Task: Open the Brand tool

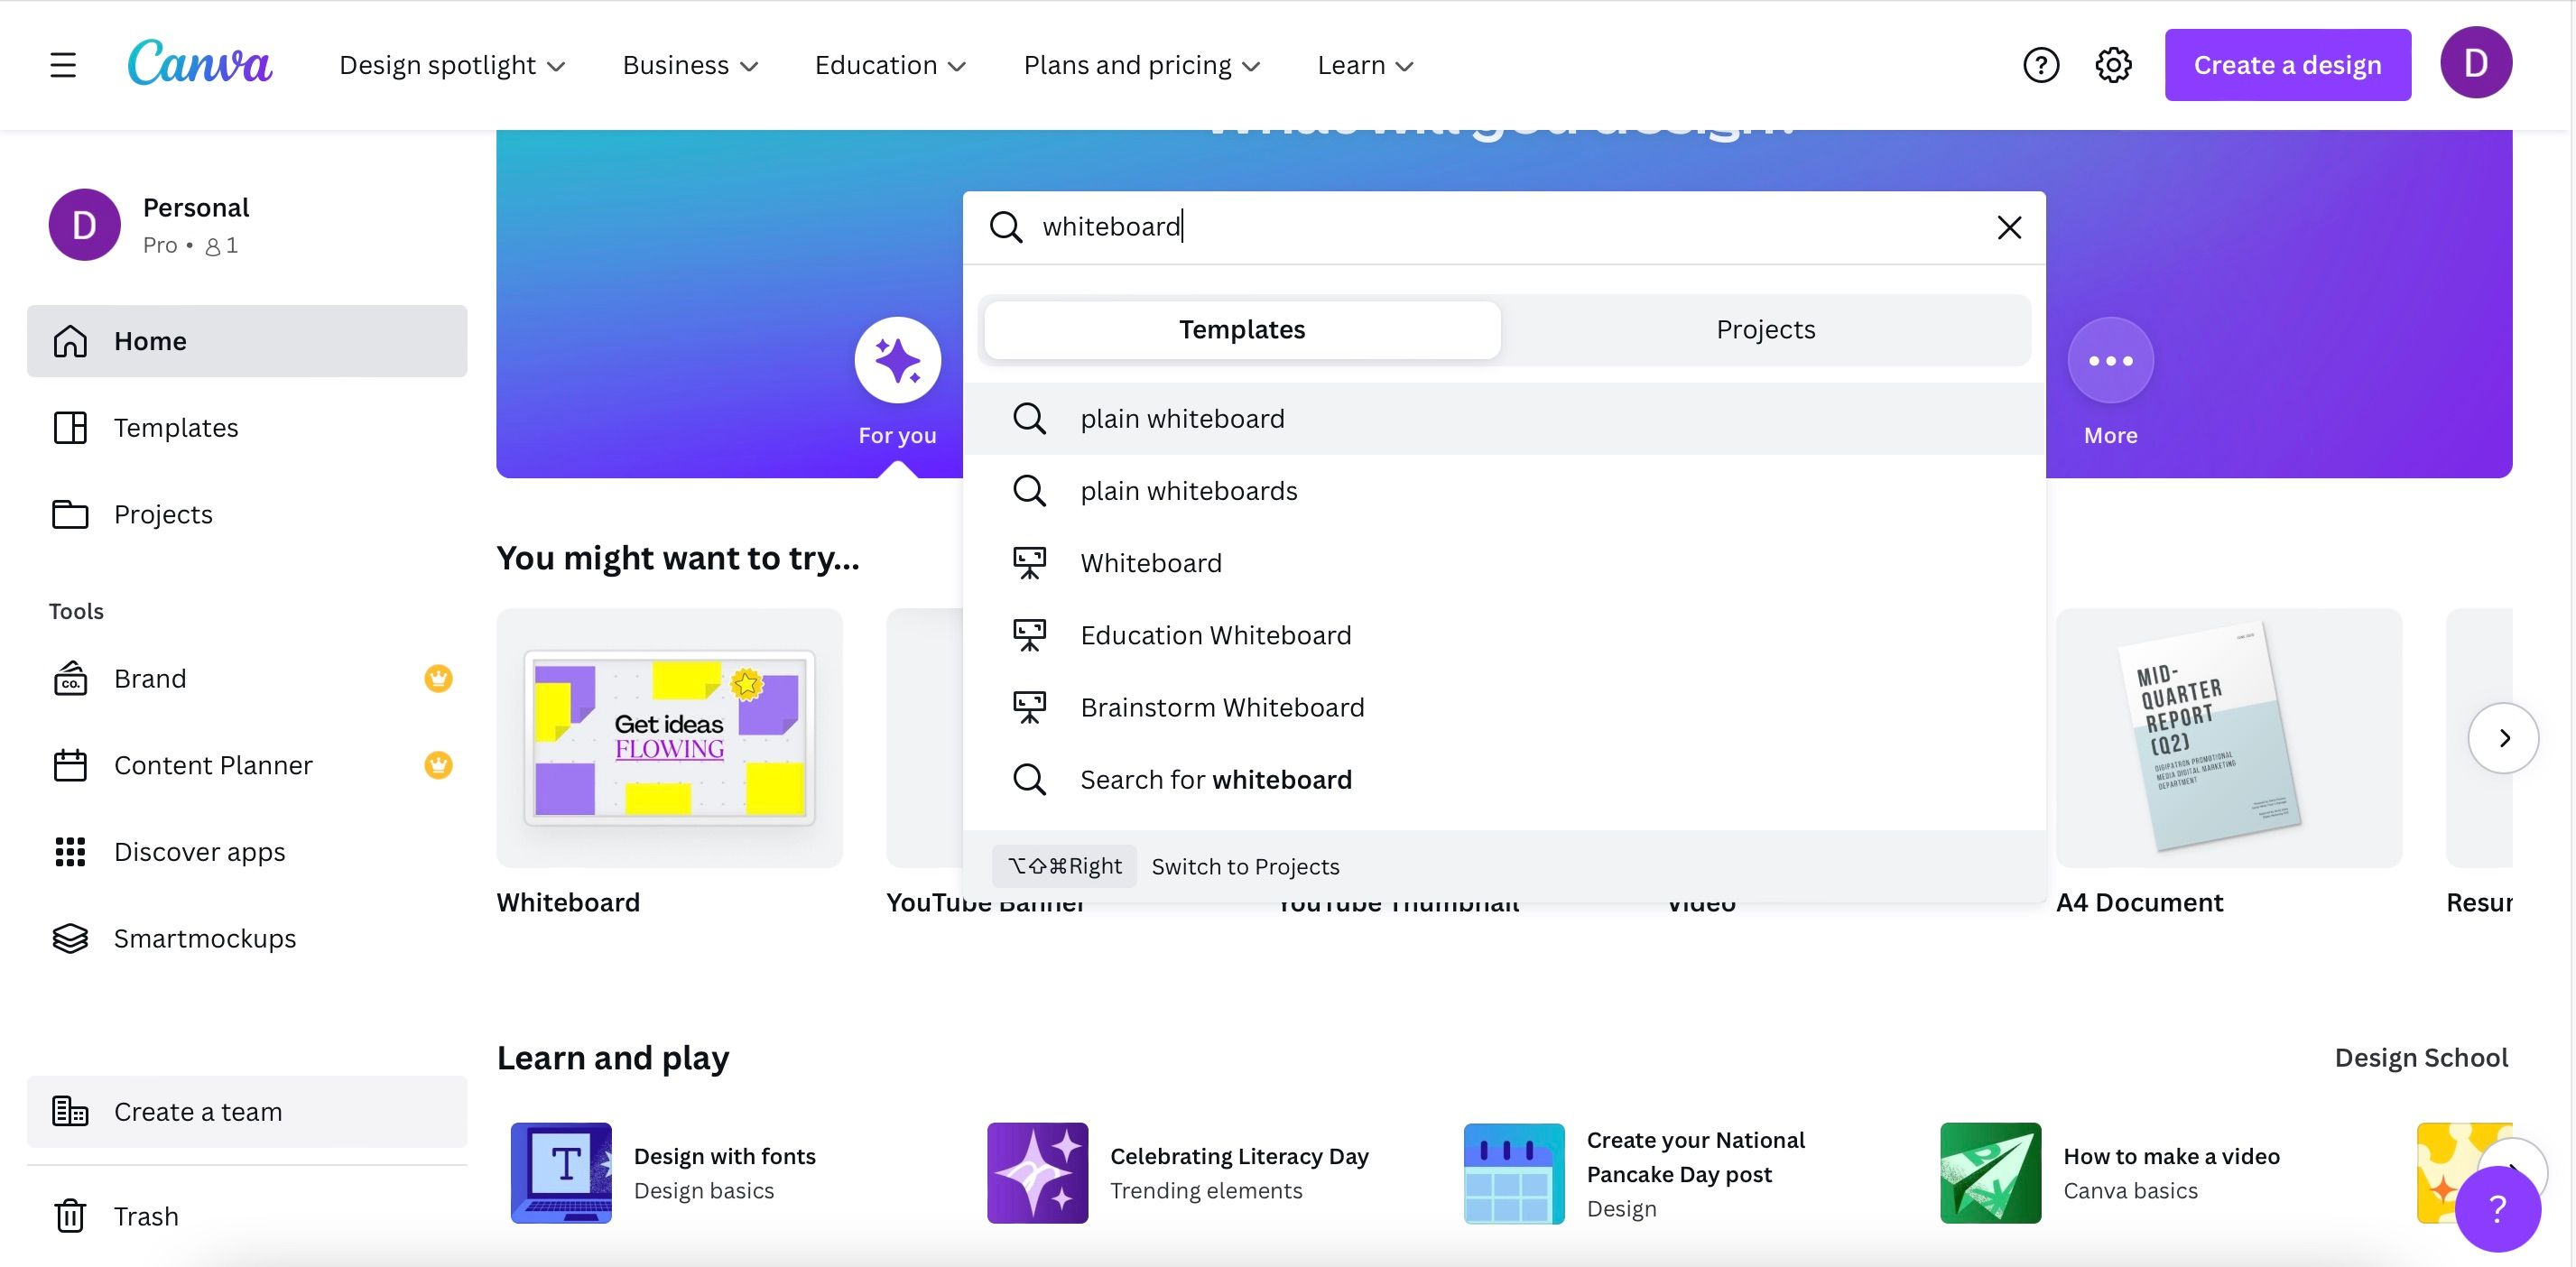Action: pyautogui.click(x=151, y=678)
